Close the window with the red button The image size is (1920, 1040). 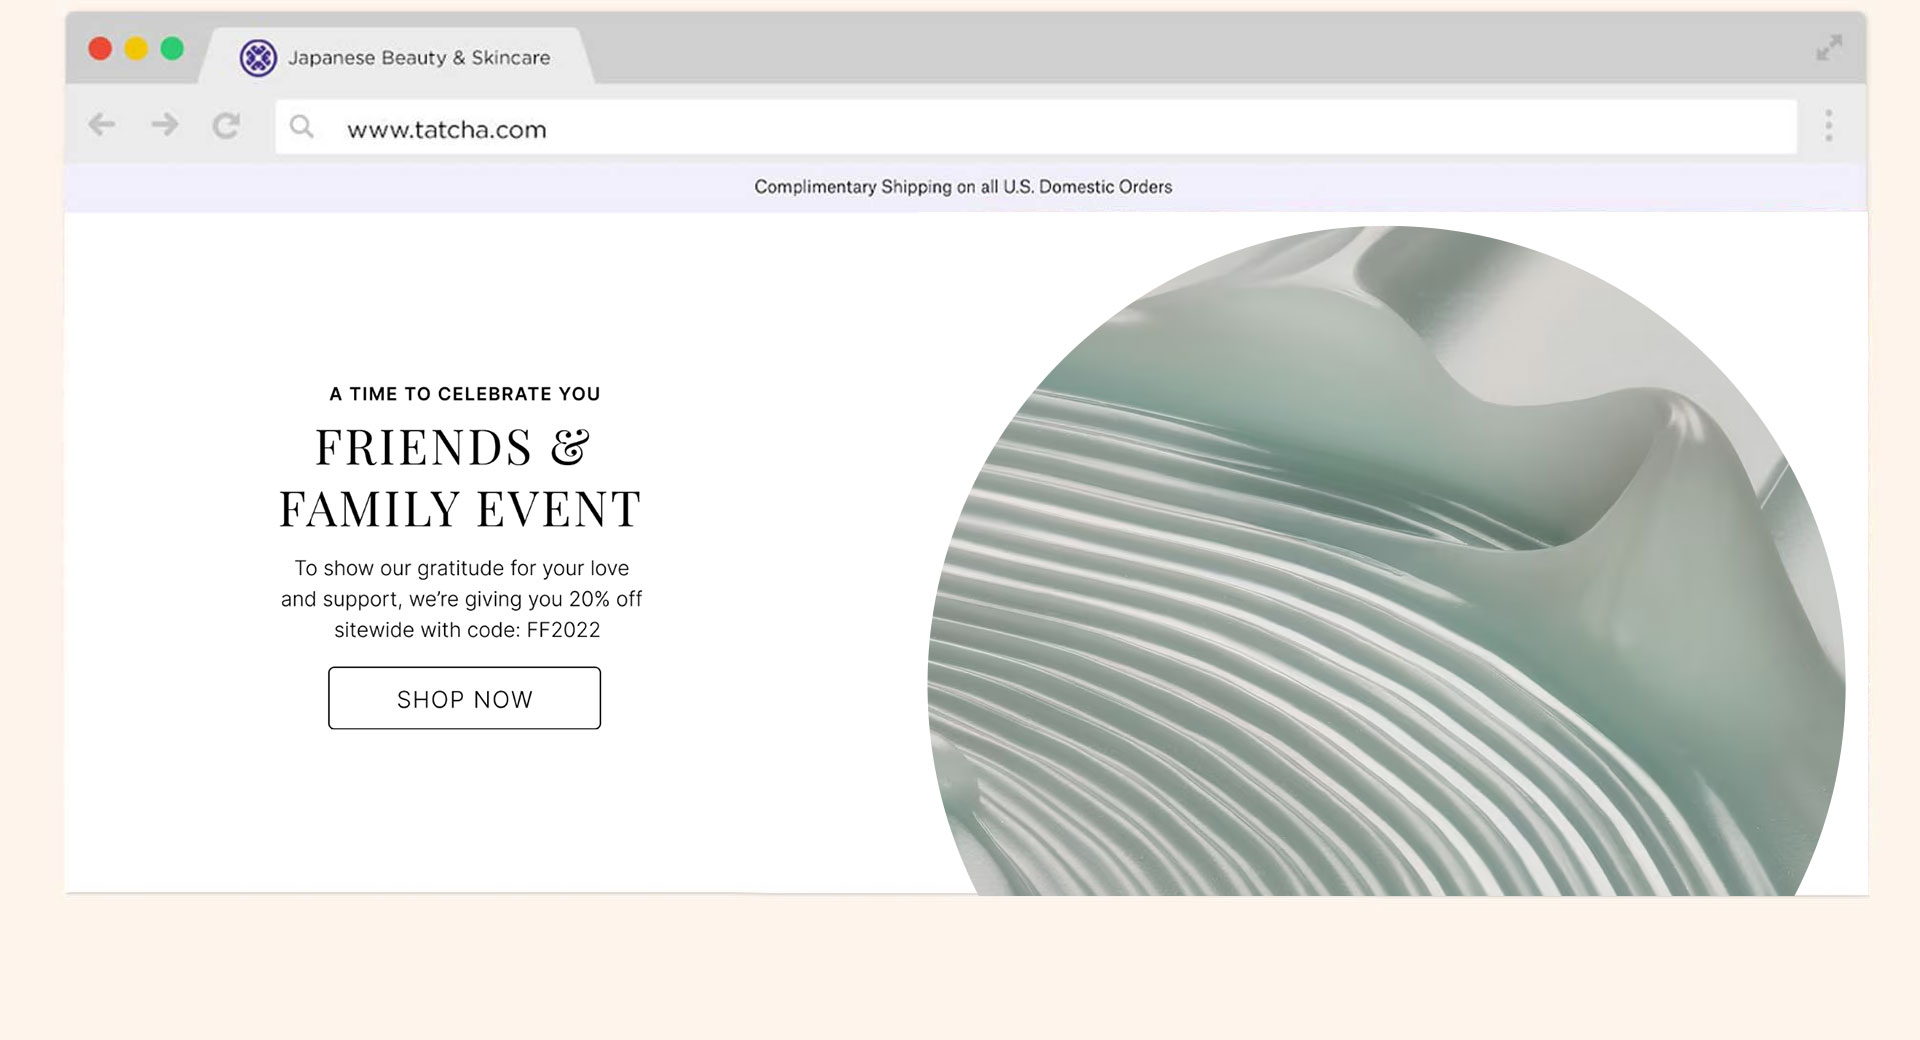pyautogui.click(x=100, y=49)
